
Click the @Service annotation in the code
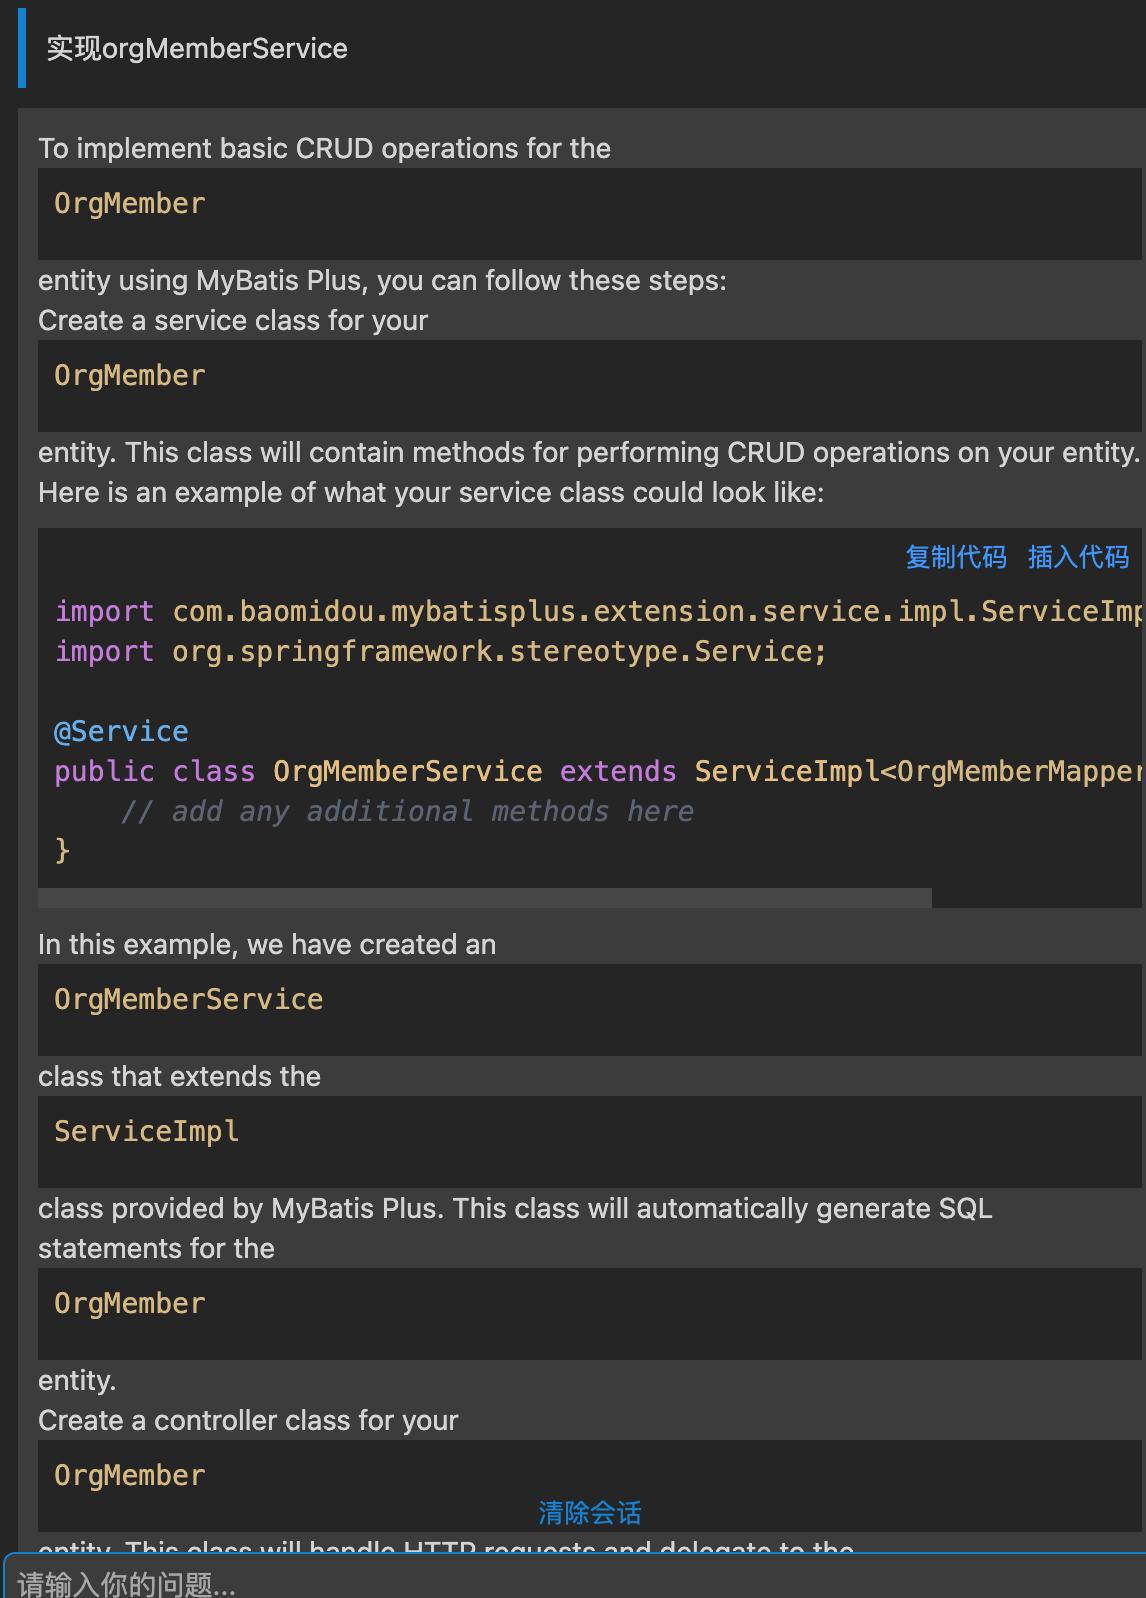point(121,731)
